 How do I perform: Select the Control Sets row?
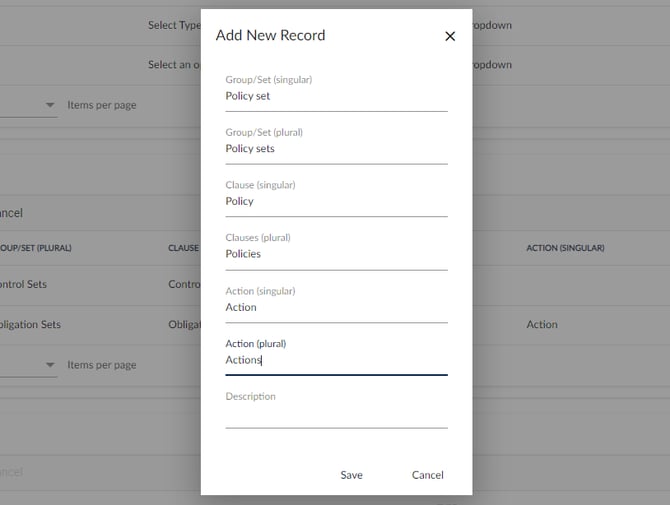[x=30, y=284]
